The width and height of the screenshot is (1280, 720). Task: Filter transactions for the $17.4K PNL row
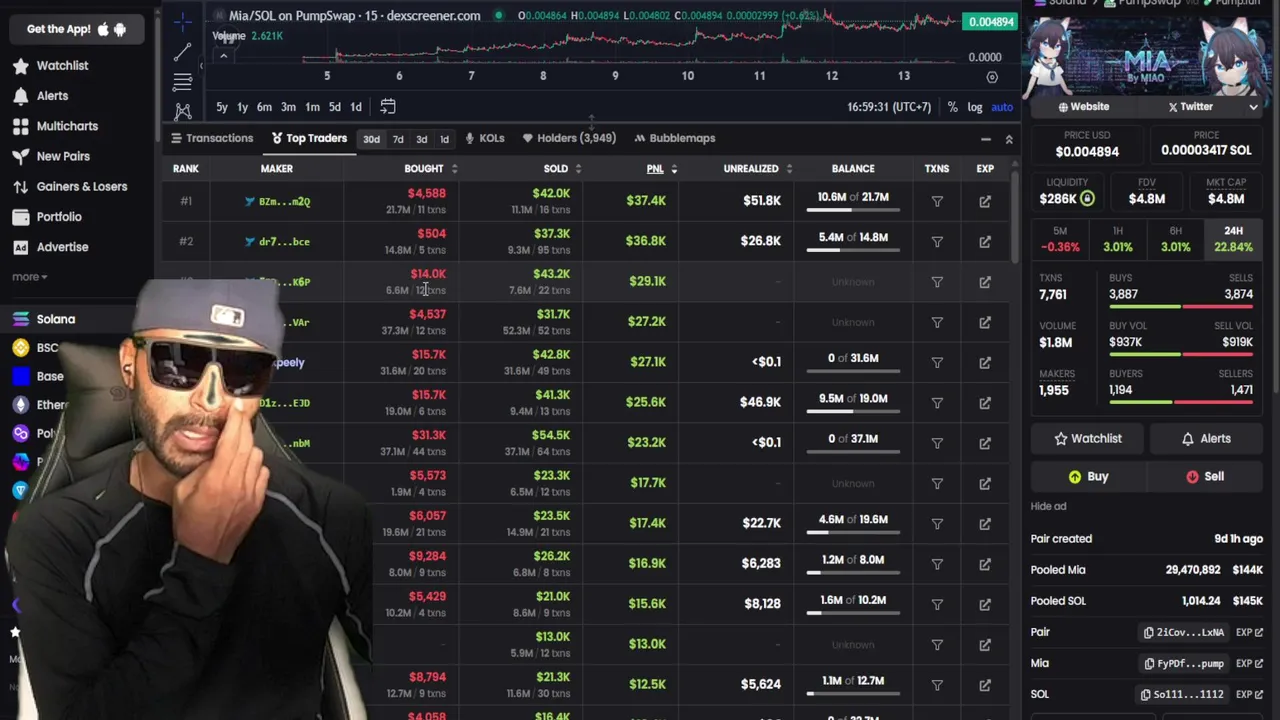(x=937, y=523)
